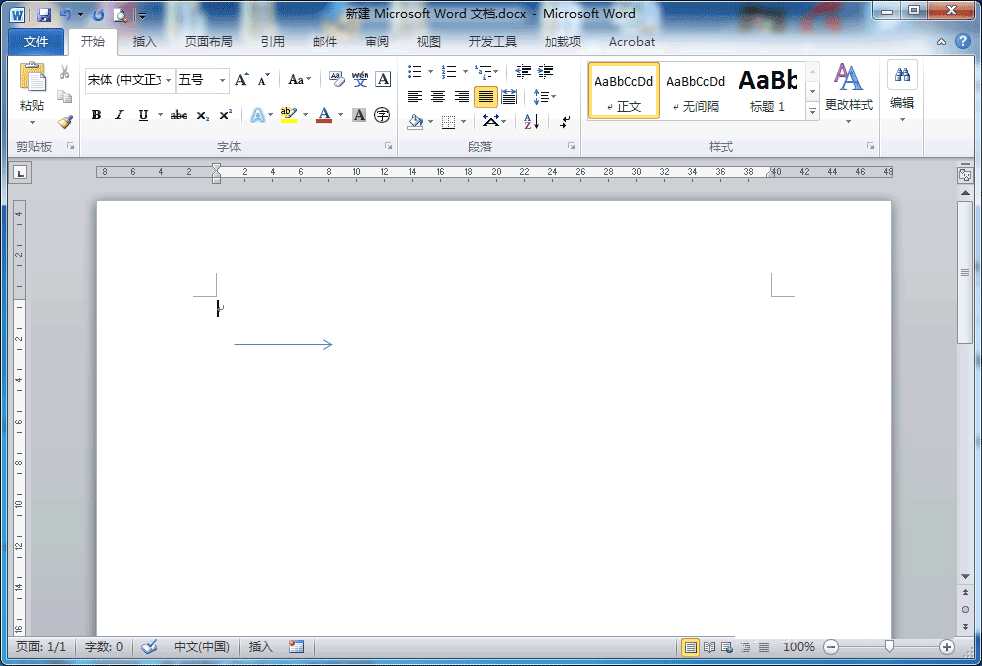Click the Sort A-Z icon

532,122
